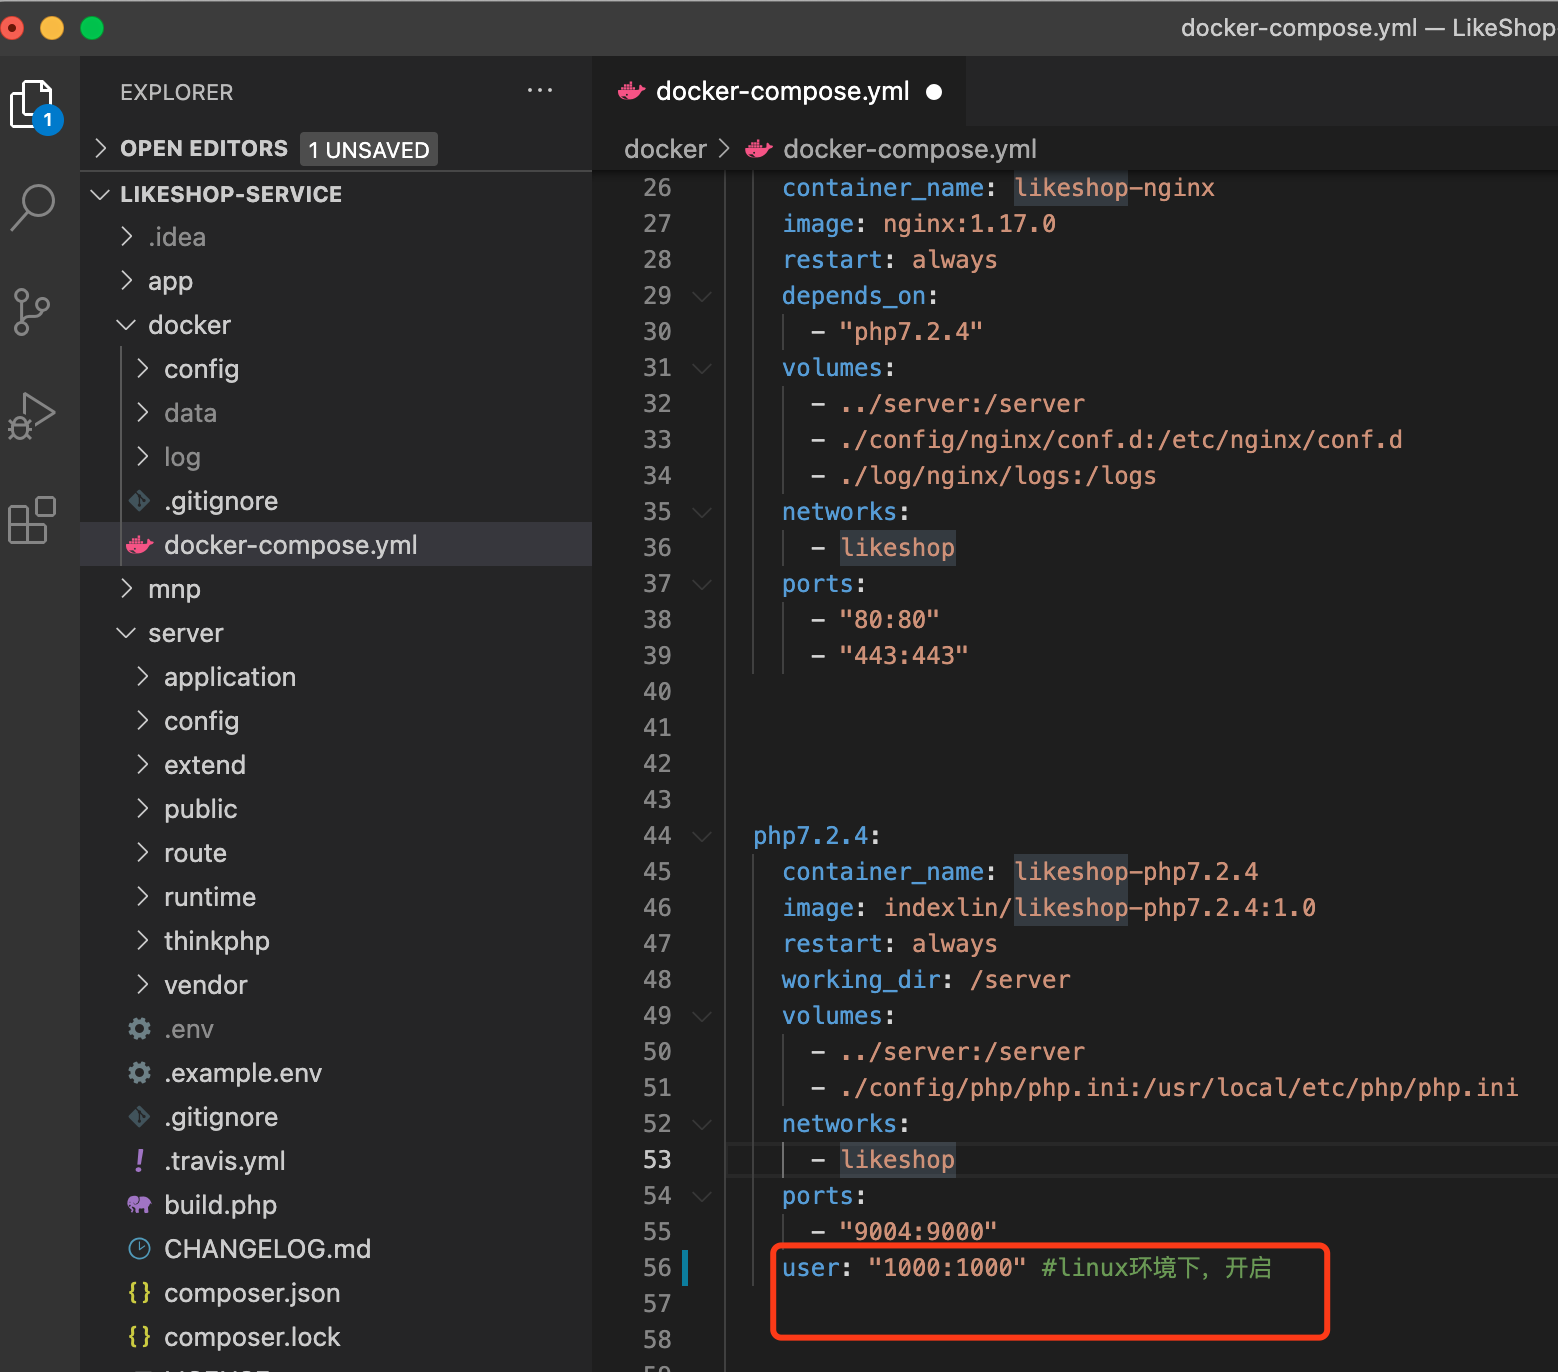Expand the config folder under server
Viewport: 1558px width, 1372px height.
[142, 721]
